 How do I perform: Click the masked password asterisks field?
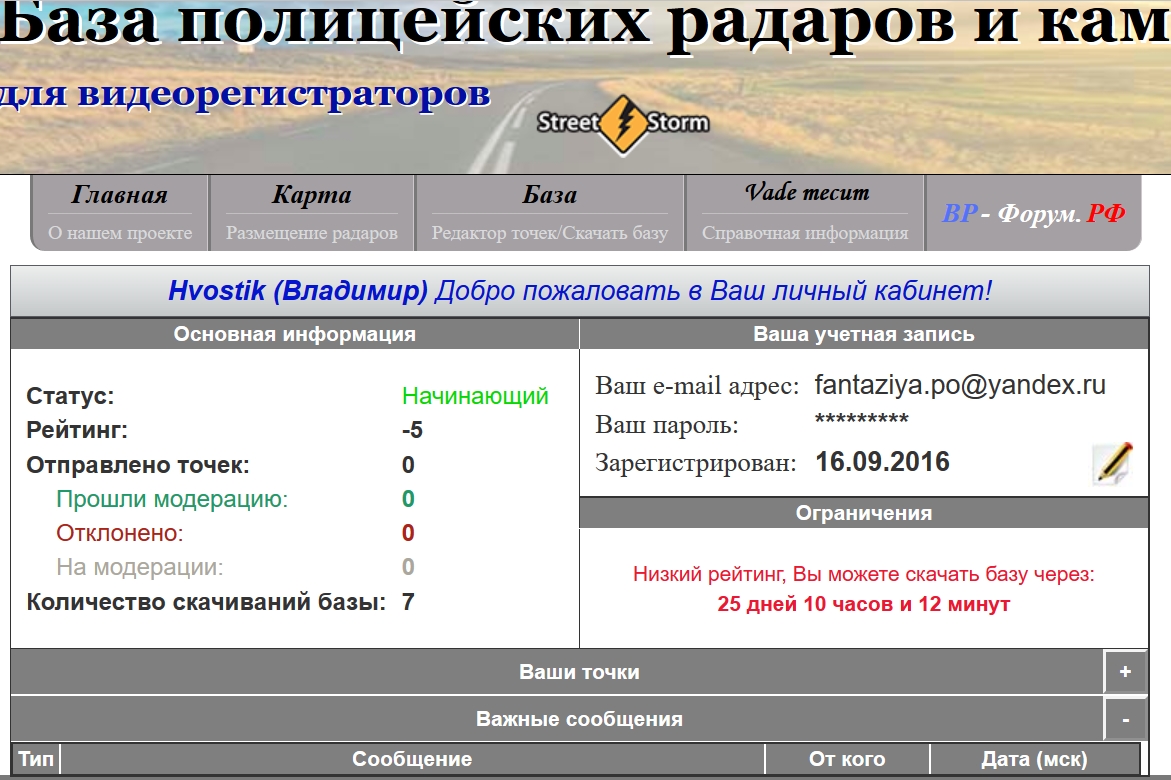pos(861,421)
